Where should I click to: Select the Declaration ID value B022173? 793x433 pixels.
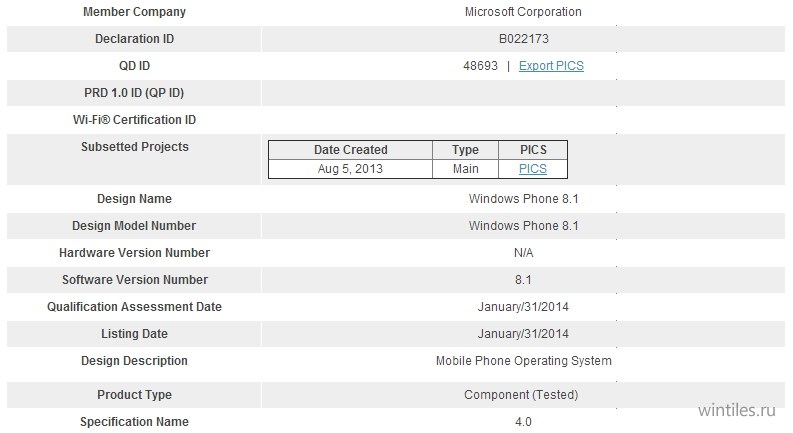click(523, 39)
